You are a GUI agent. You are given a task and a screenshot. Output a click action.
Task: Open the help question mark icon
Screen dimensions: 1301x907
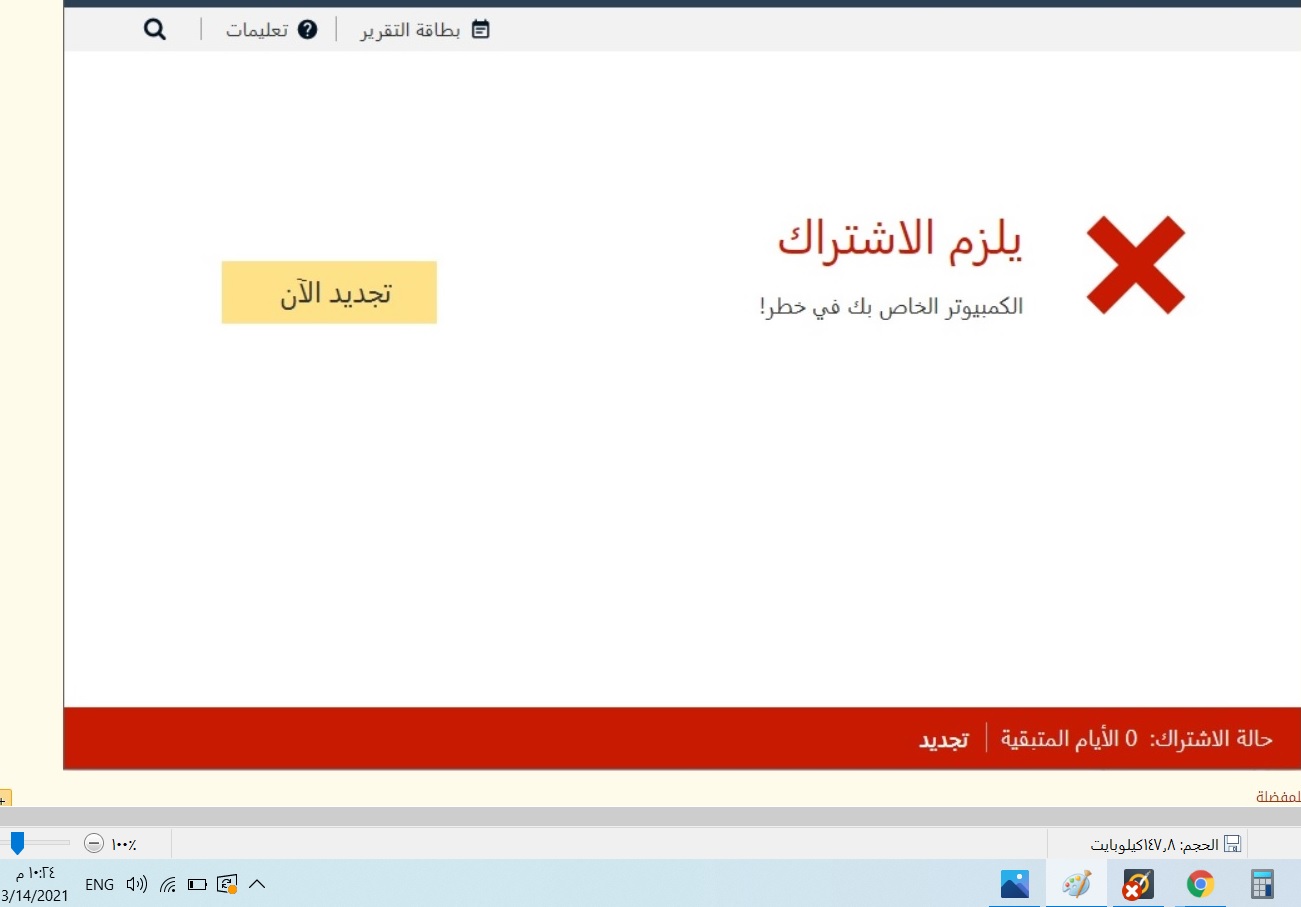click(308, 30)
